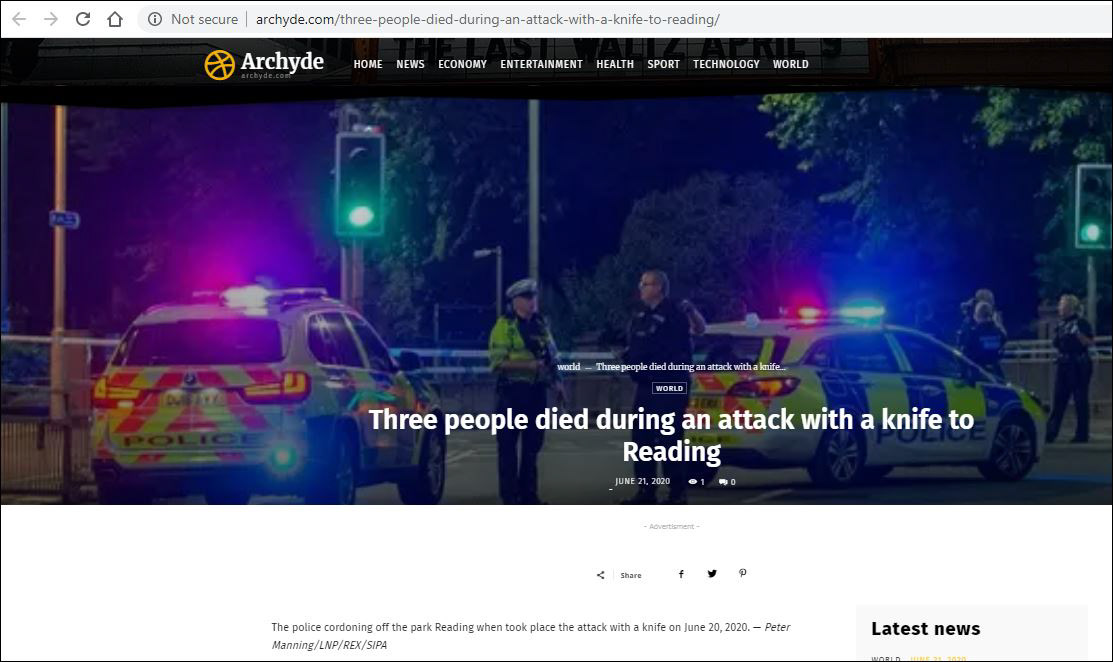Image resolution: width=1113 pixels, height=662 pixels.
Task: Click the comments bubble icon
Action: tap(723, 482)
